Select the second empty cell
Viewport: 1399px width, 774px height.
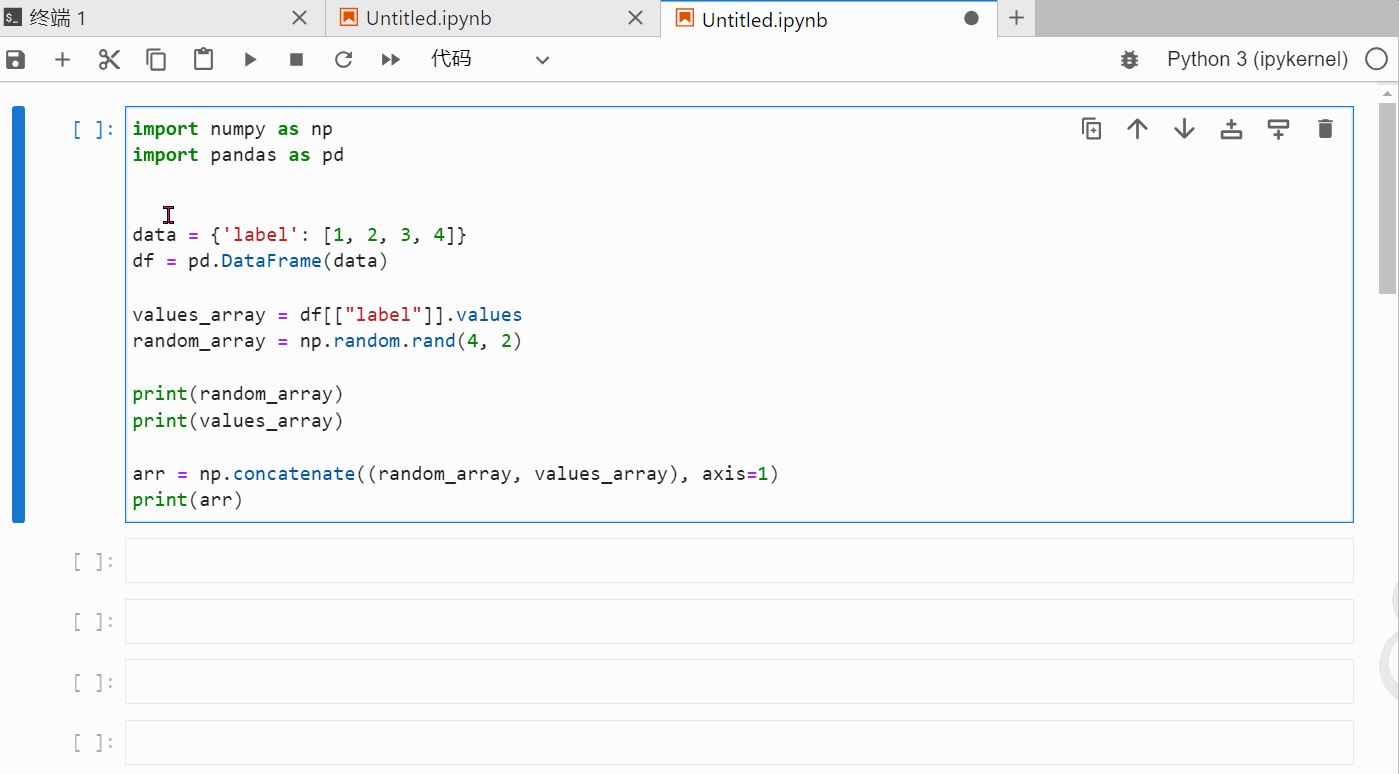pos(739,621)
